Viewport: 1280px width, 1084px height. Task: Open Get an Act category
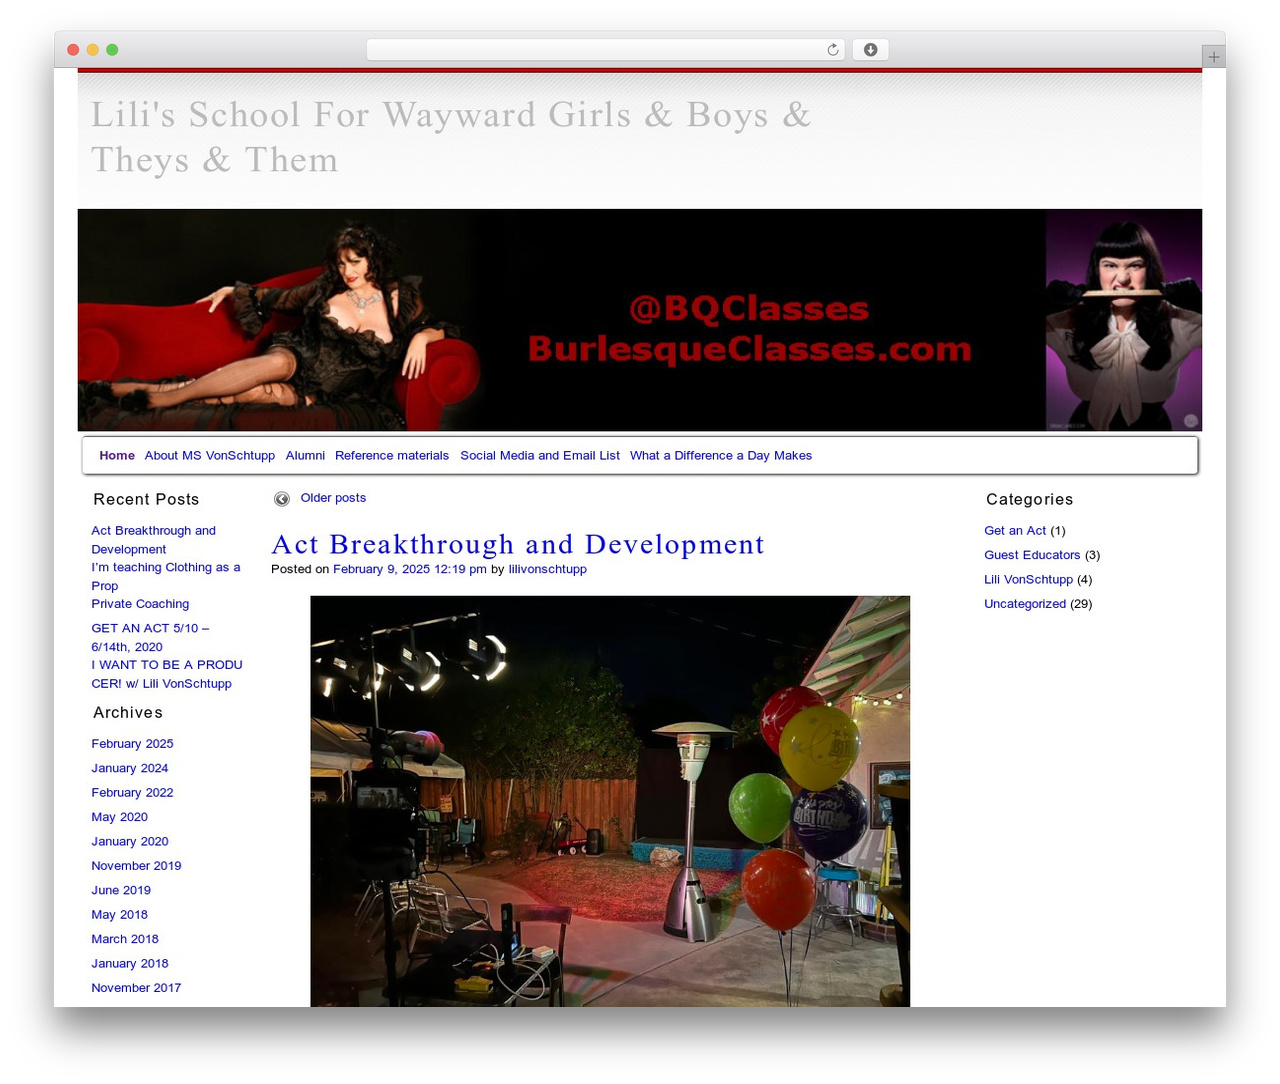[1015, 531]
